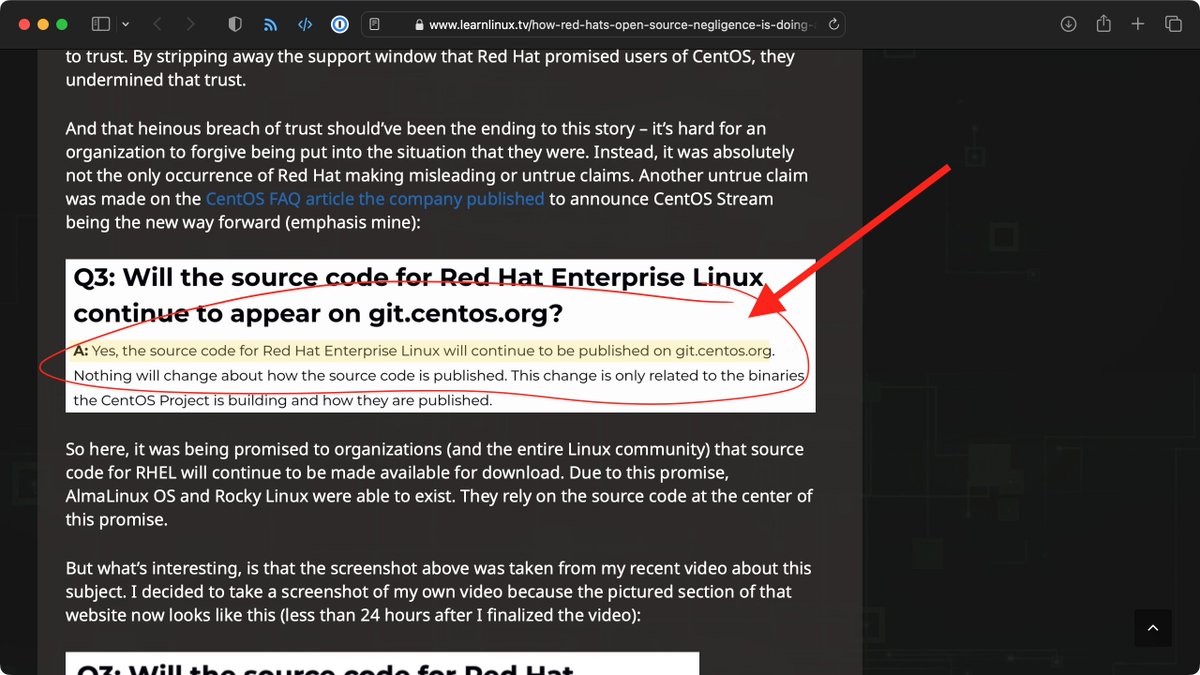Click the RSS feed extension icon
1200x675 pixels.
(270, 24)
